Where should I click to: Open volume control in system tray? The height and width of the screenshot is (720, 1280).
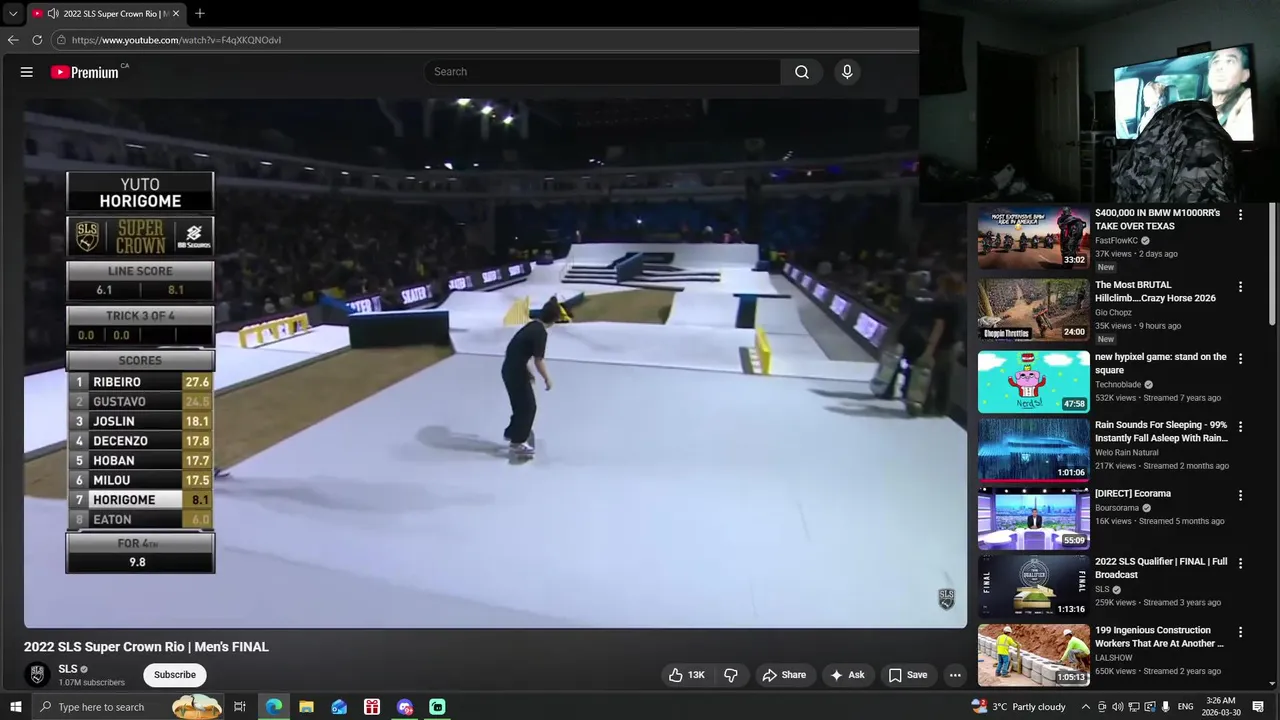pyautogui.click(x=1118, y=707)
